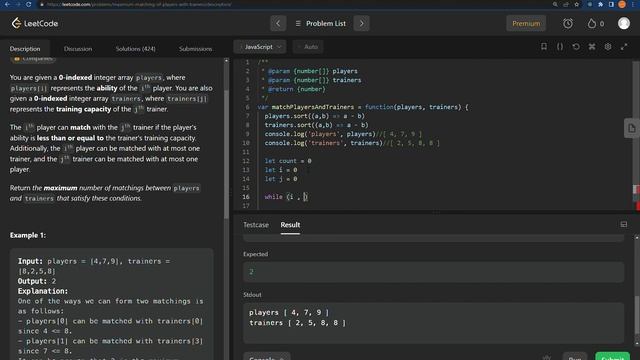Open the JavaScript language dropdown
The height and width of the screenshot is (360, 640).
[x=260, y=47]
